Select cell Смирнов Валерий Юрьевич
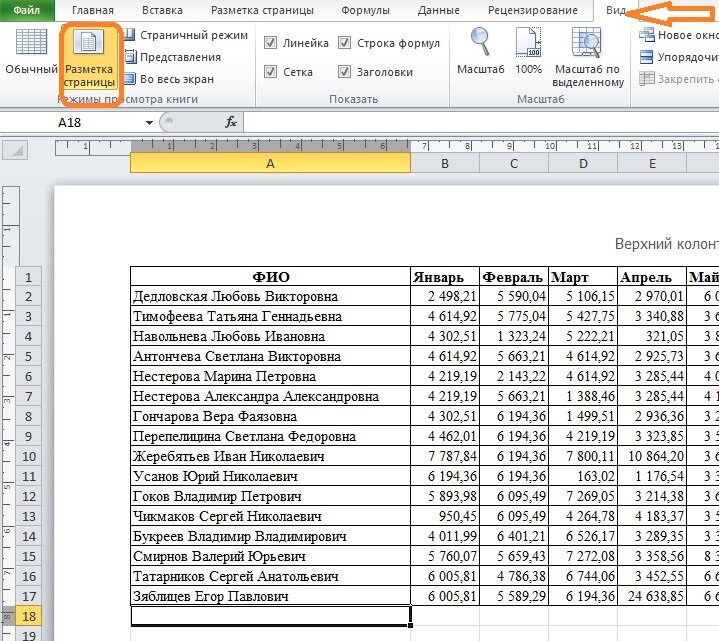This screenshot has width=719, height=641. tap(271, 557)
